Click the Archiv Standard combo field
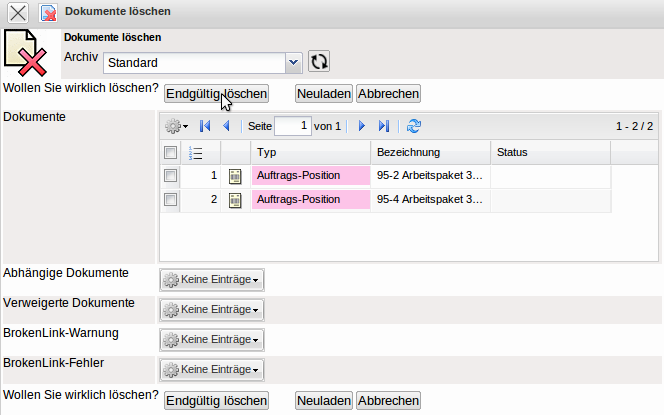The height and width of the screenshot is (415, 664). click(x=202, y=63)
